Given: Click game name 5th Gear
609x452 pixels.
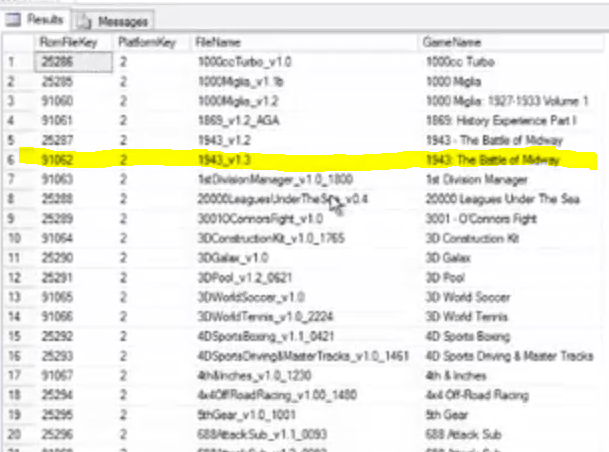Looking at the screenshot, I should click(447, 415).
